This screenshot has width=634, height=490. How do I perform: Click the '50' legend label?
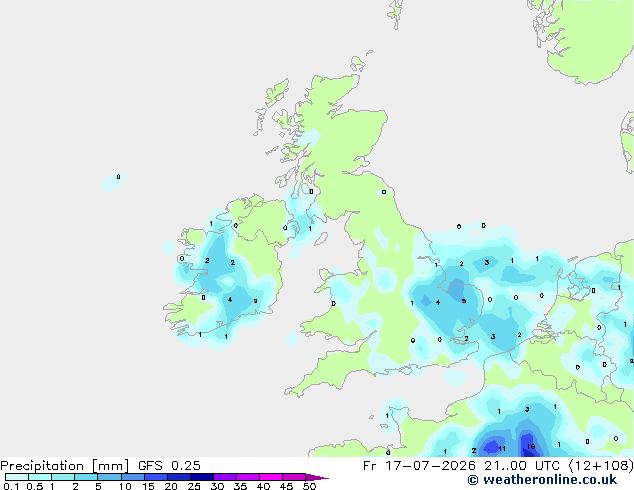pyautogui.click(x=309, y=486)
